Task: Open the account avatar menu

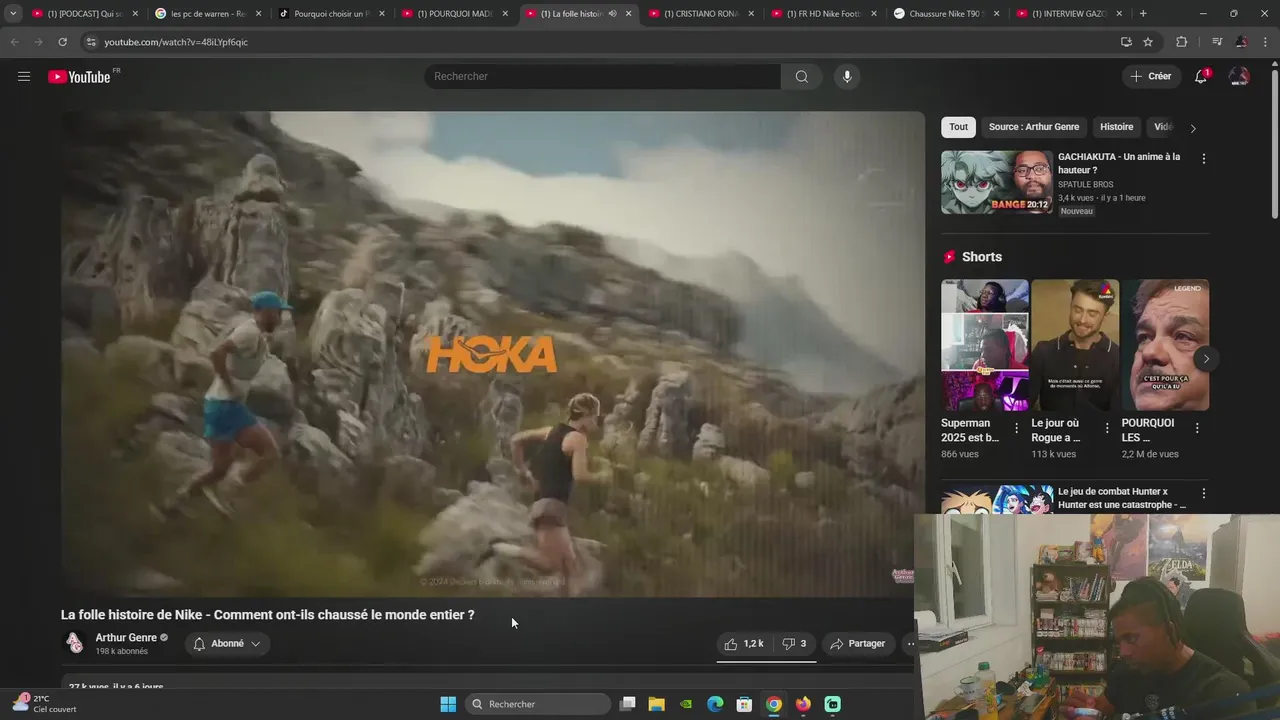Action: (x=1239, y=76)
